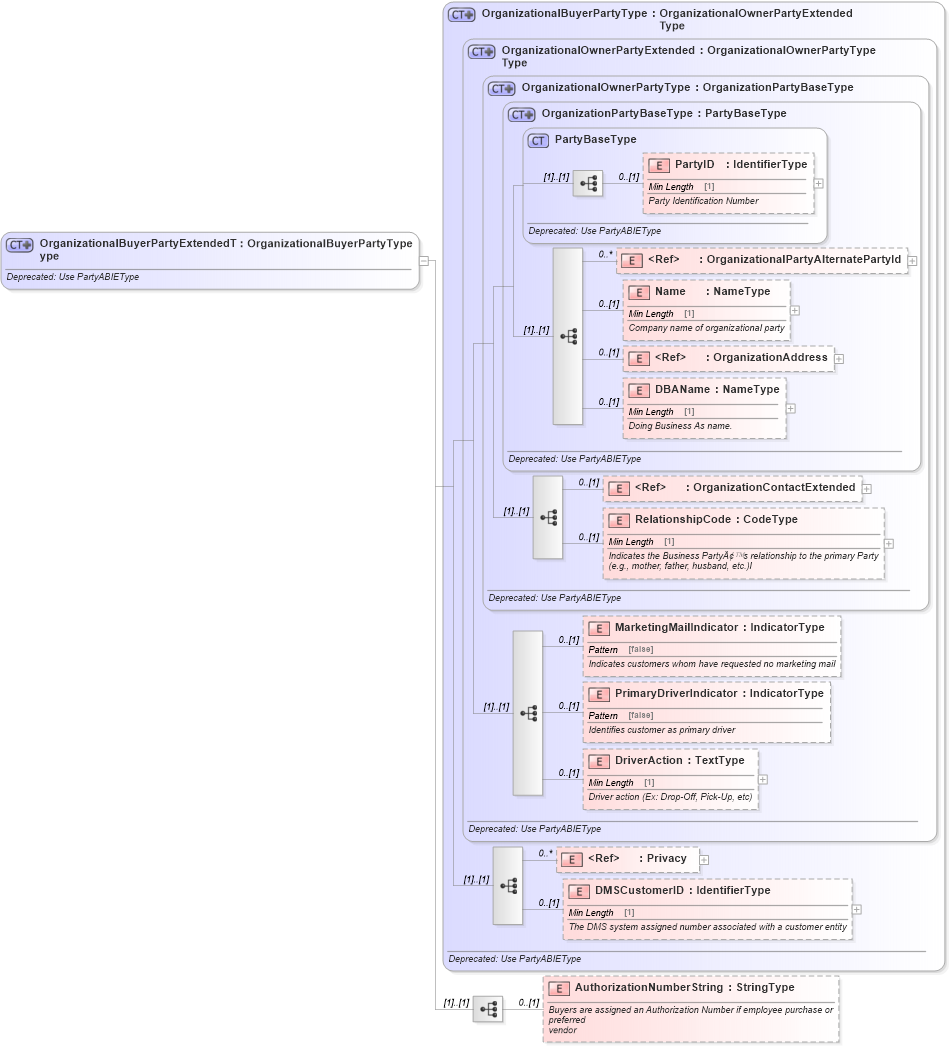Click the CT icon on OrganizationalOwnerPartyTypeExtended header

tap(479, 51)
